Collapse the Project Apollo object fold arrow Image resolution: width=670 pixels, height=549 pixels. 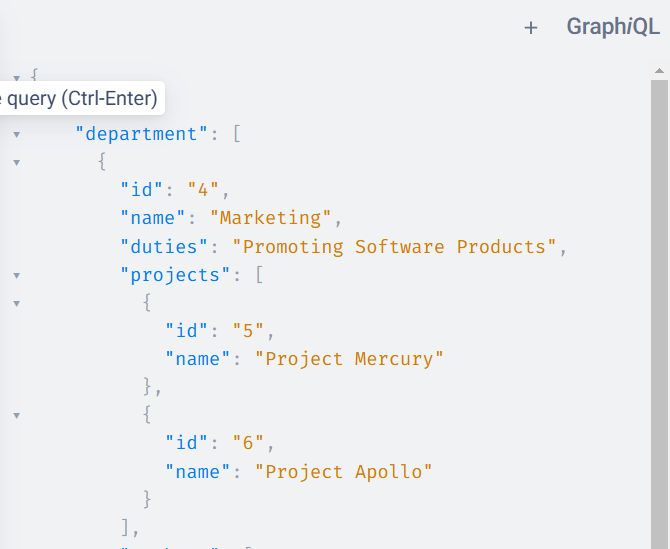coord(17,415)
